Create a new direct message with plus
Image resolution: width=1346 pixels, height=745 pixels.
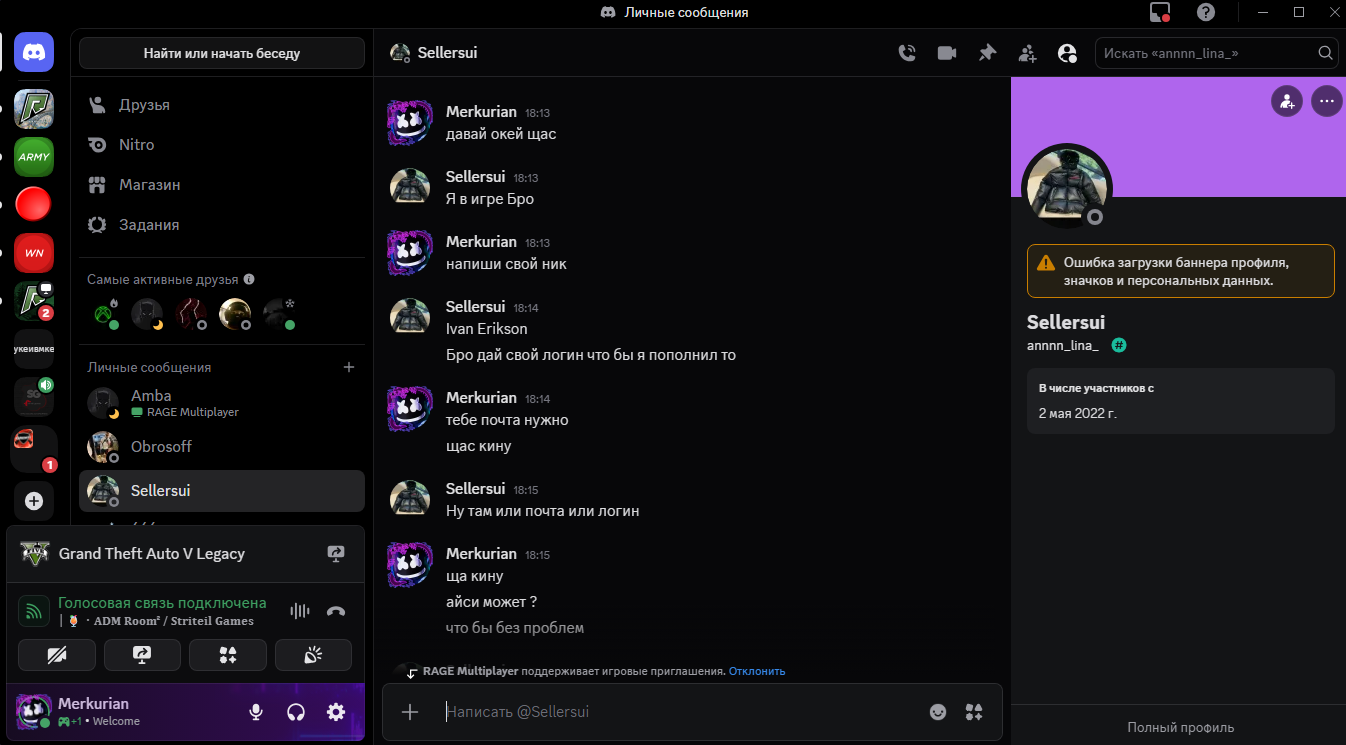[349, 367]
